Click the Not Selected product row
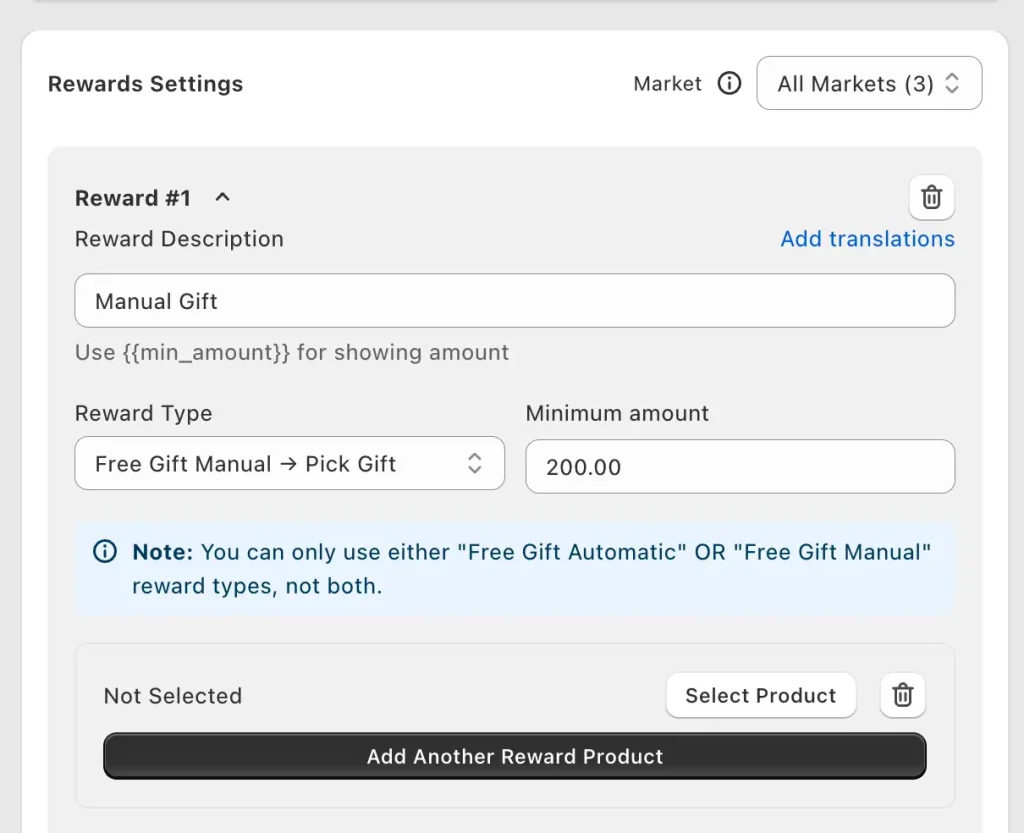1024x833 pixels. (x=172, y=695)
